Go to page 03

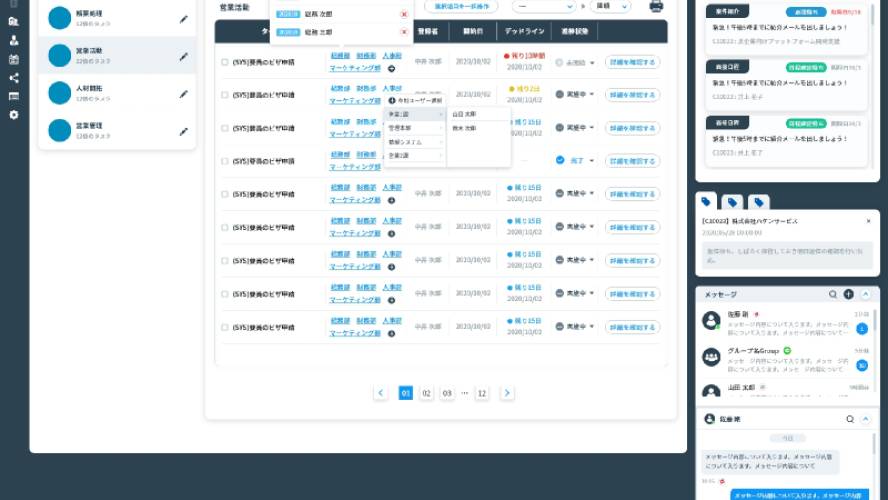pos(447,393)
